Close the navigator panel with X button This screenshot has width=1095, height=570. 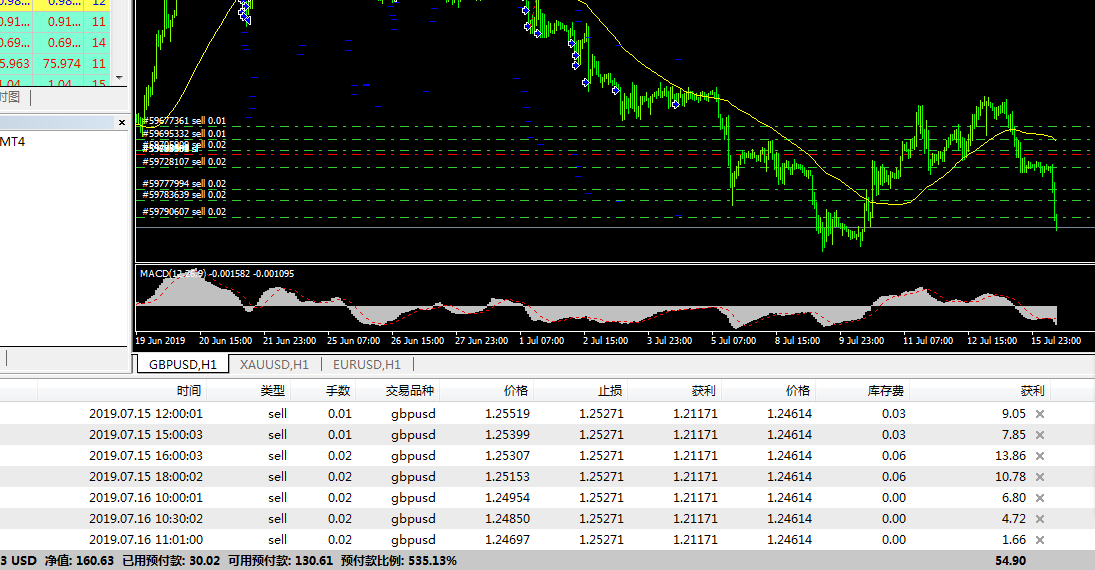(x=122, y=122)
